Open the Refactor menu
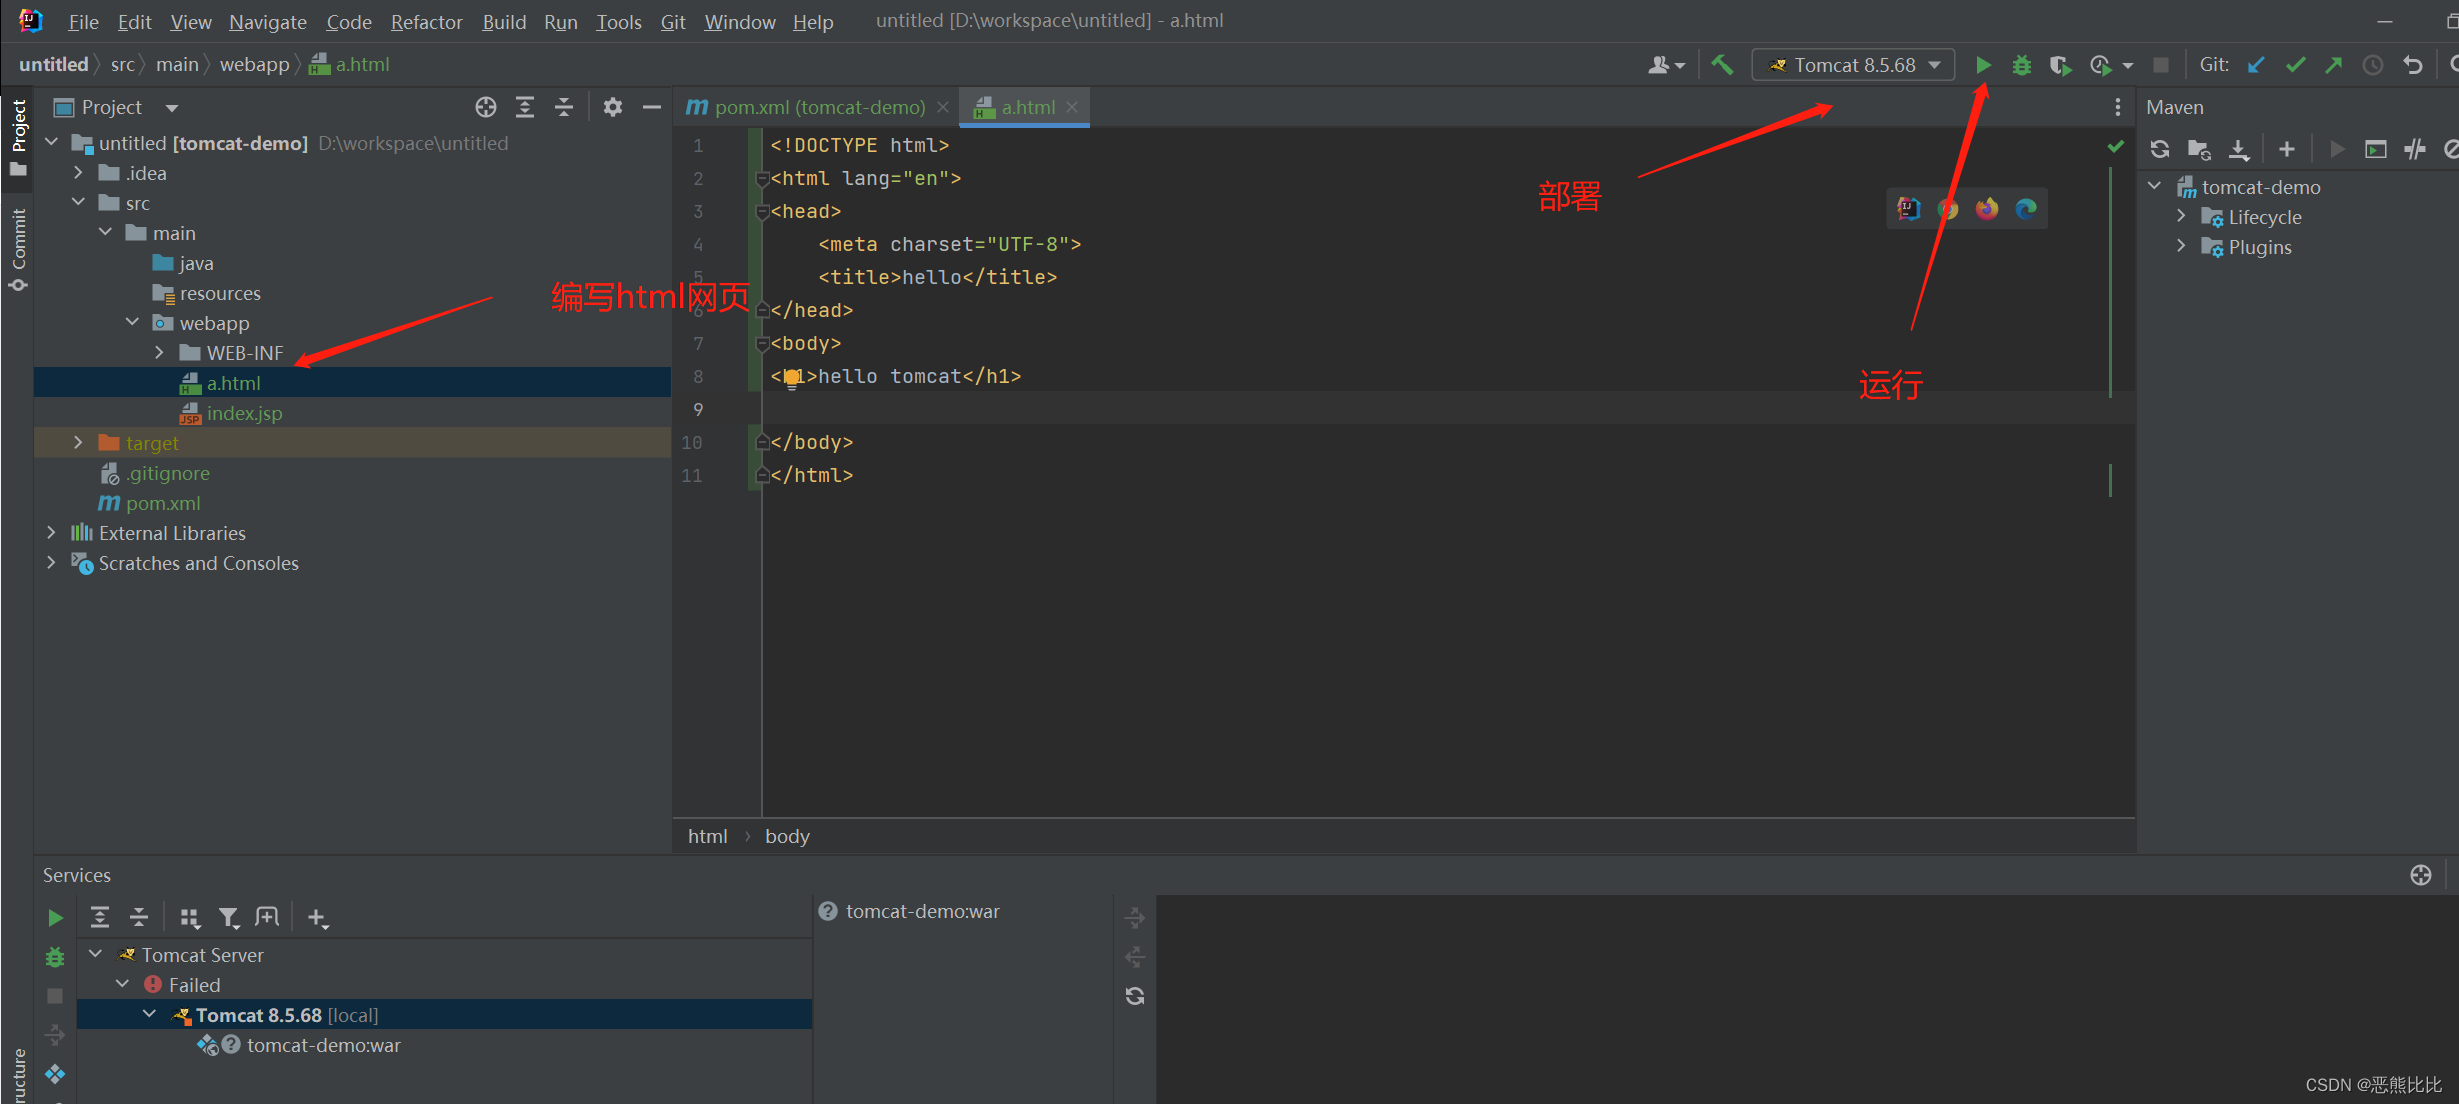The height and width of the screenshot is (1104, 2459). pos(426,21)
